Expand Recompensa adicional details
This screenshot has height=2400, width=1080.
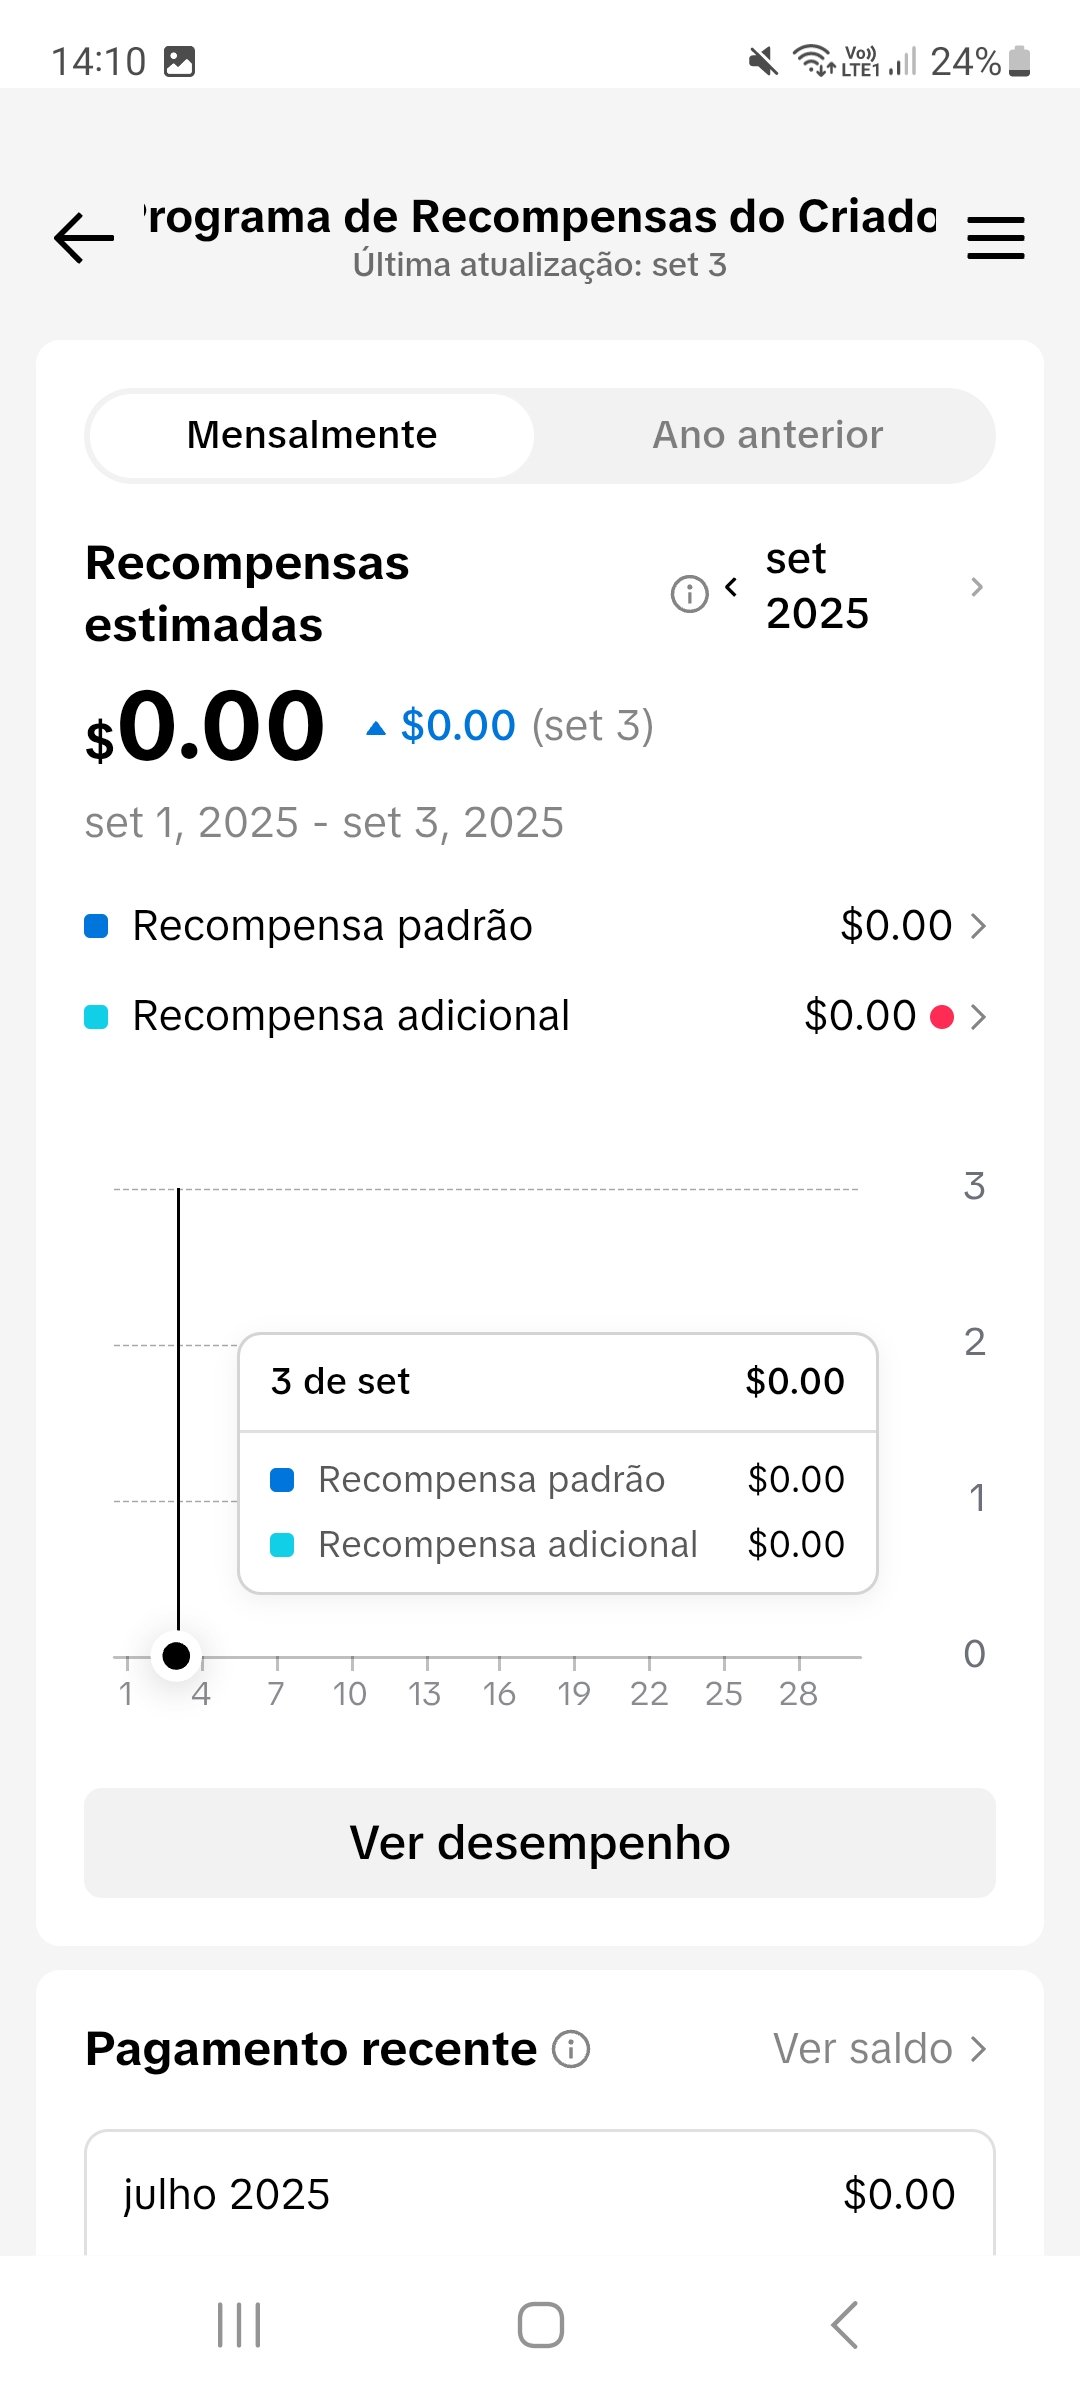click(x=978, y=1017)
